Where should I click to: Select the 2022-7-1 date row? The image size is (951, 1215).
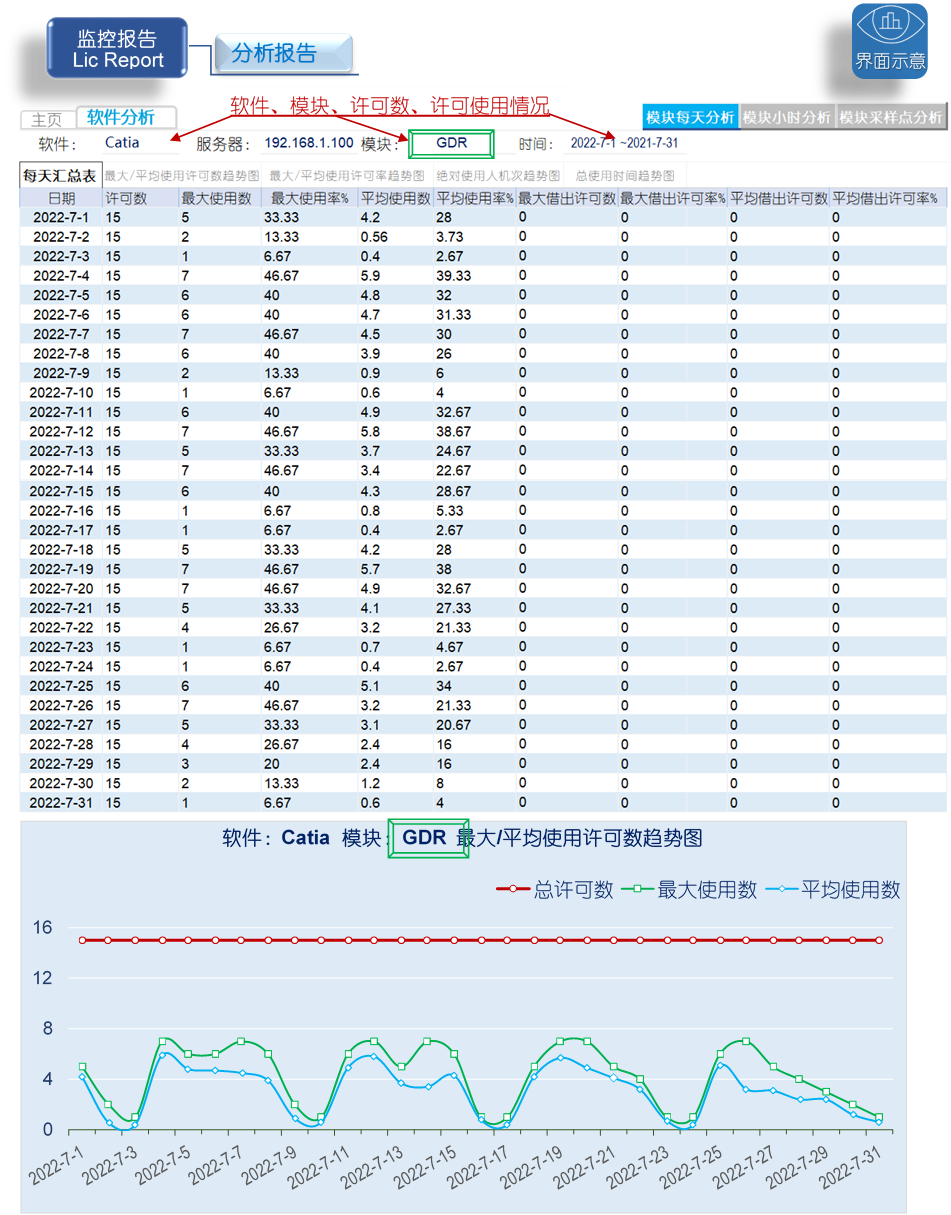(x=484, y=217)
